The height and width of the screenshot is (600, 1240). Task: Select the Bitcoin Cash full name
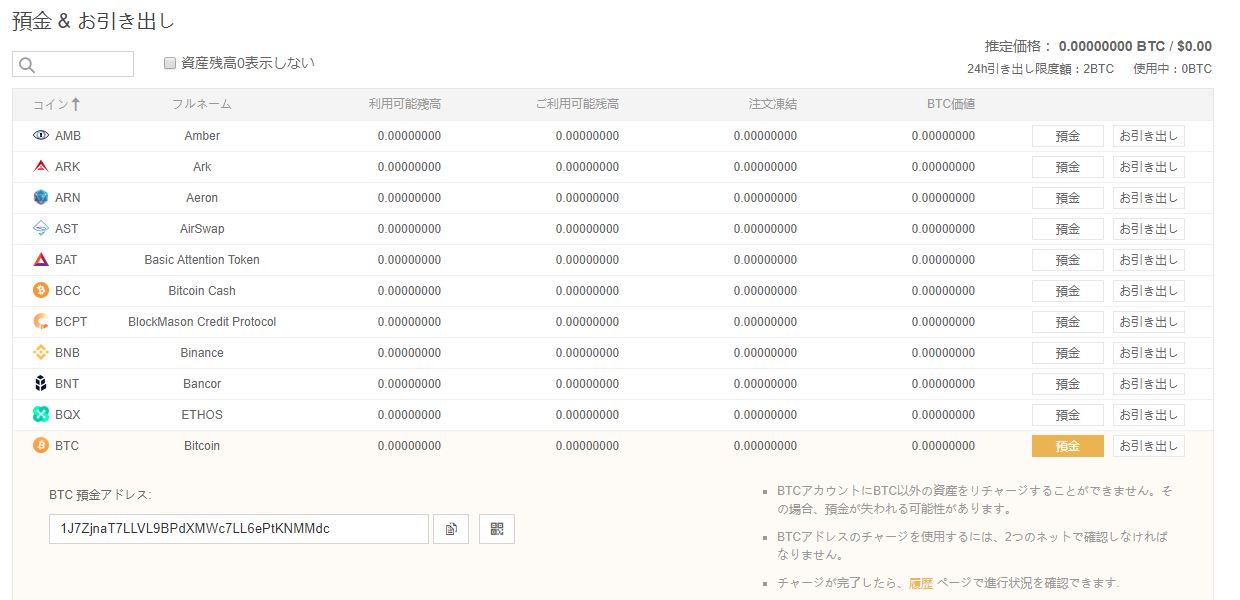[x=202, y=291]
